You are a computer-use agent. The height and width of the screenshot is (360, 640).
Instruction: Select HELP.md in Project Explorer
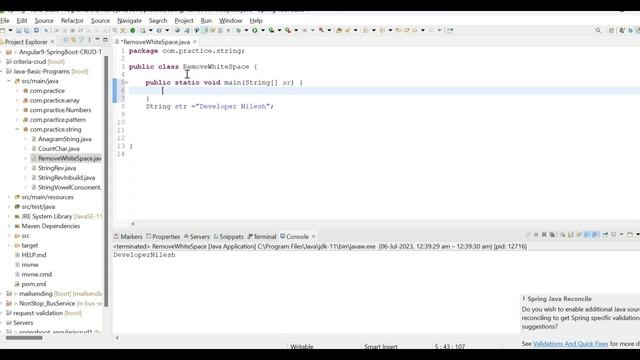(x=33, y=255)
